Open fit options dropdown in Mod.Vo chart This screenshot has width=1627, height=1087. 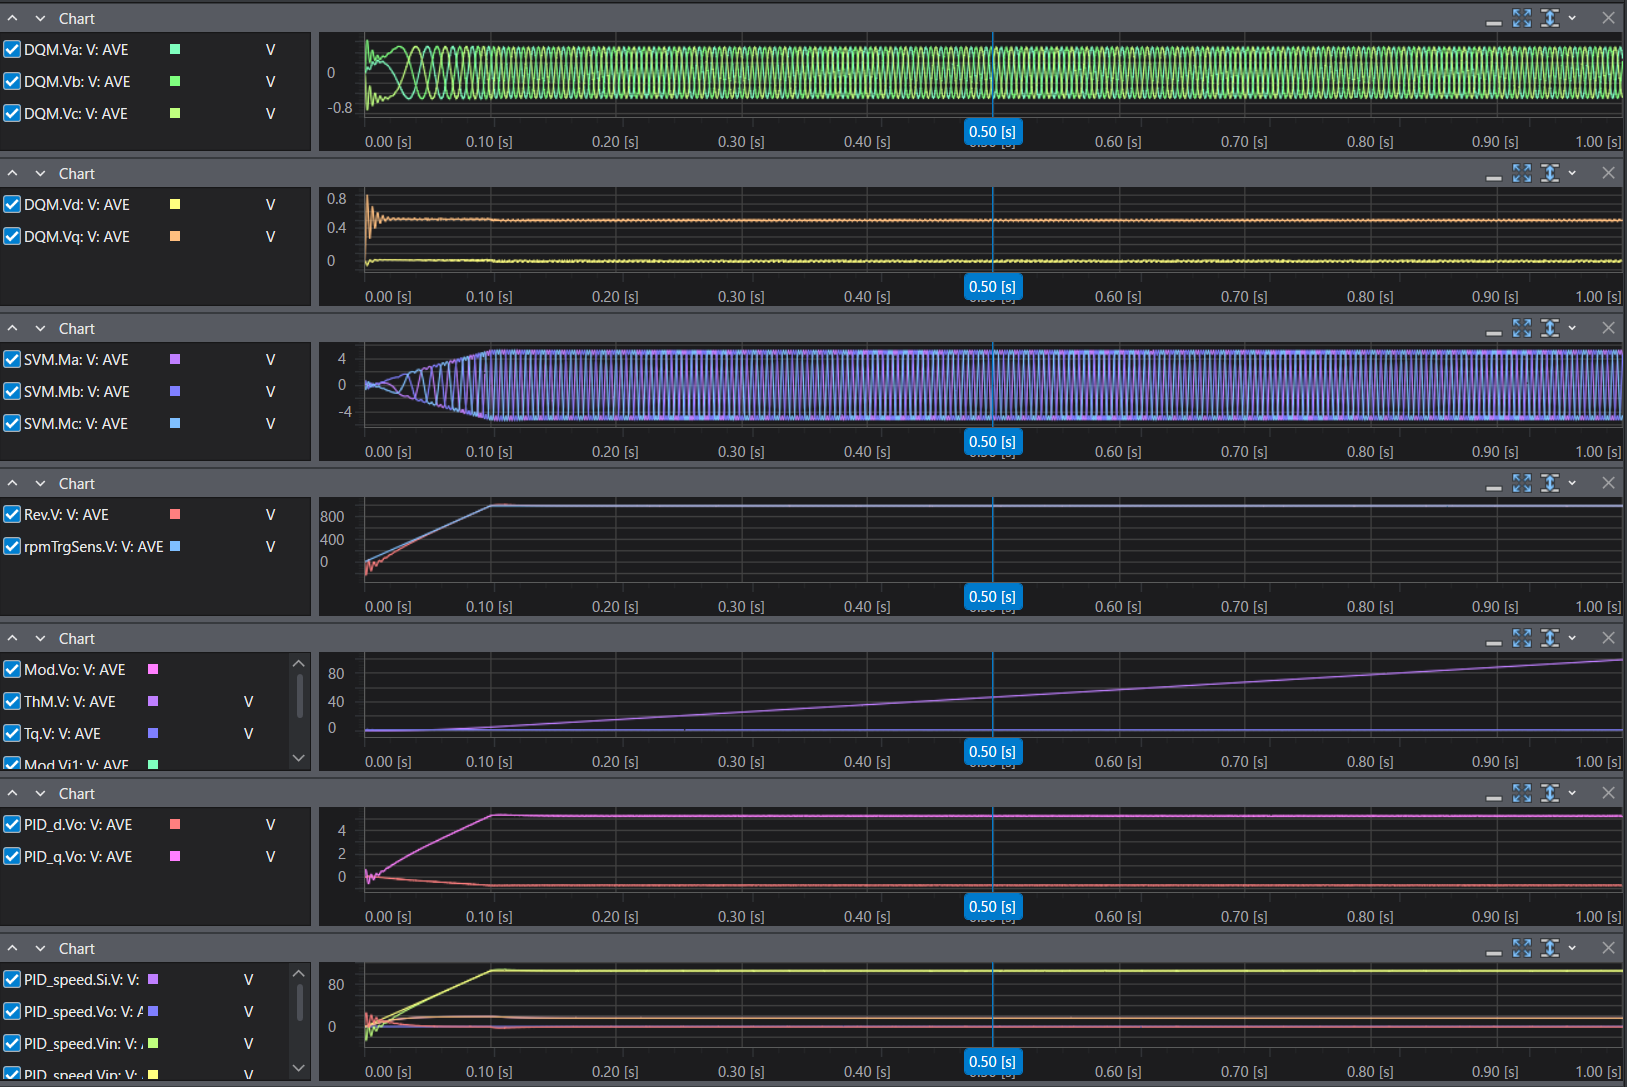coord(1572,638)
